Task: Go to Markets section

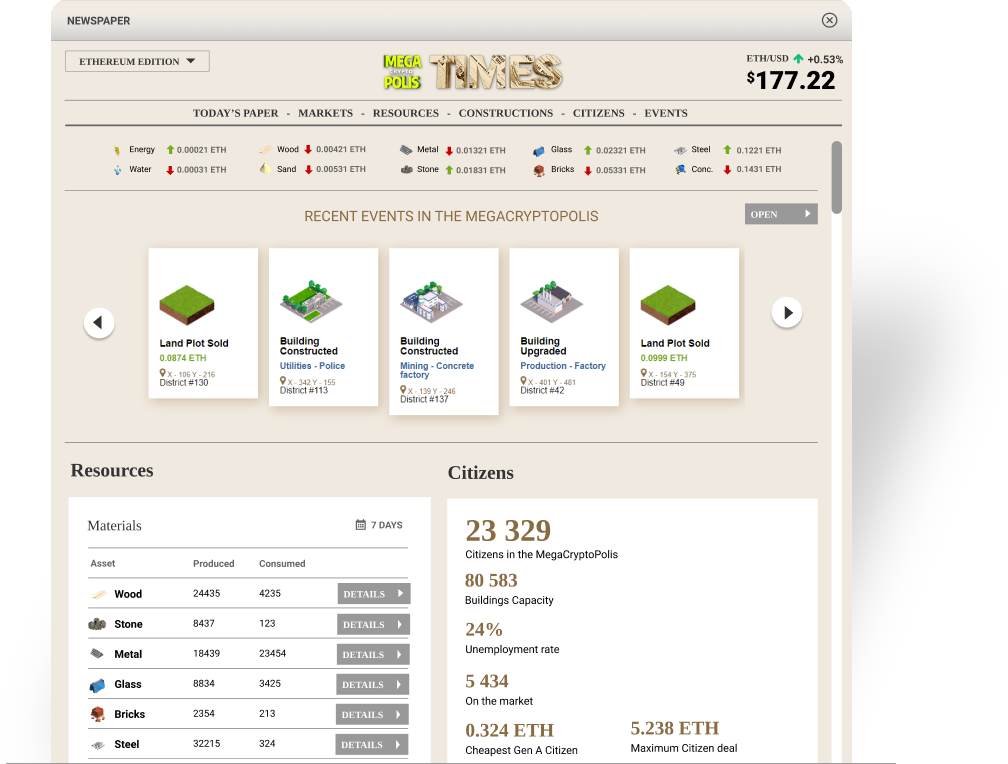Action: pos(325,113)
